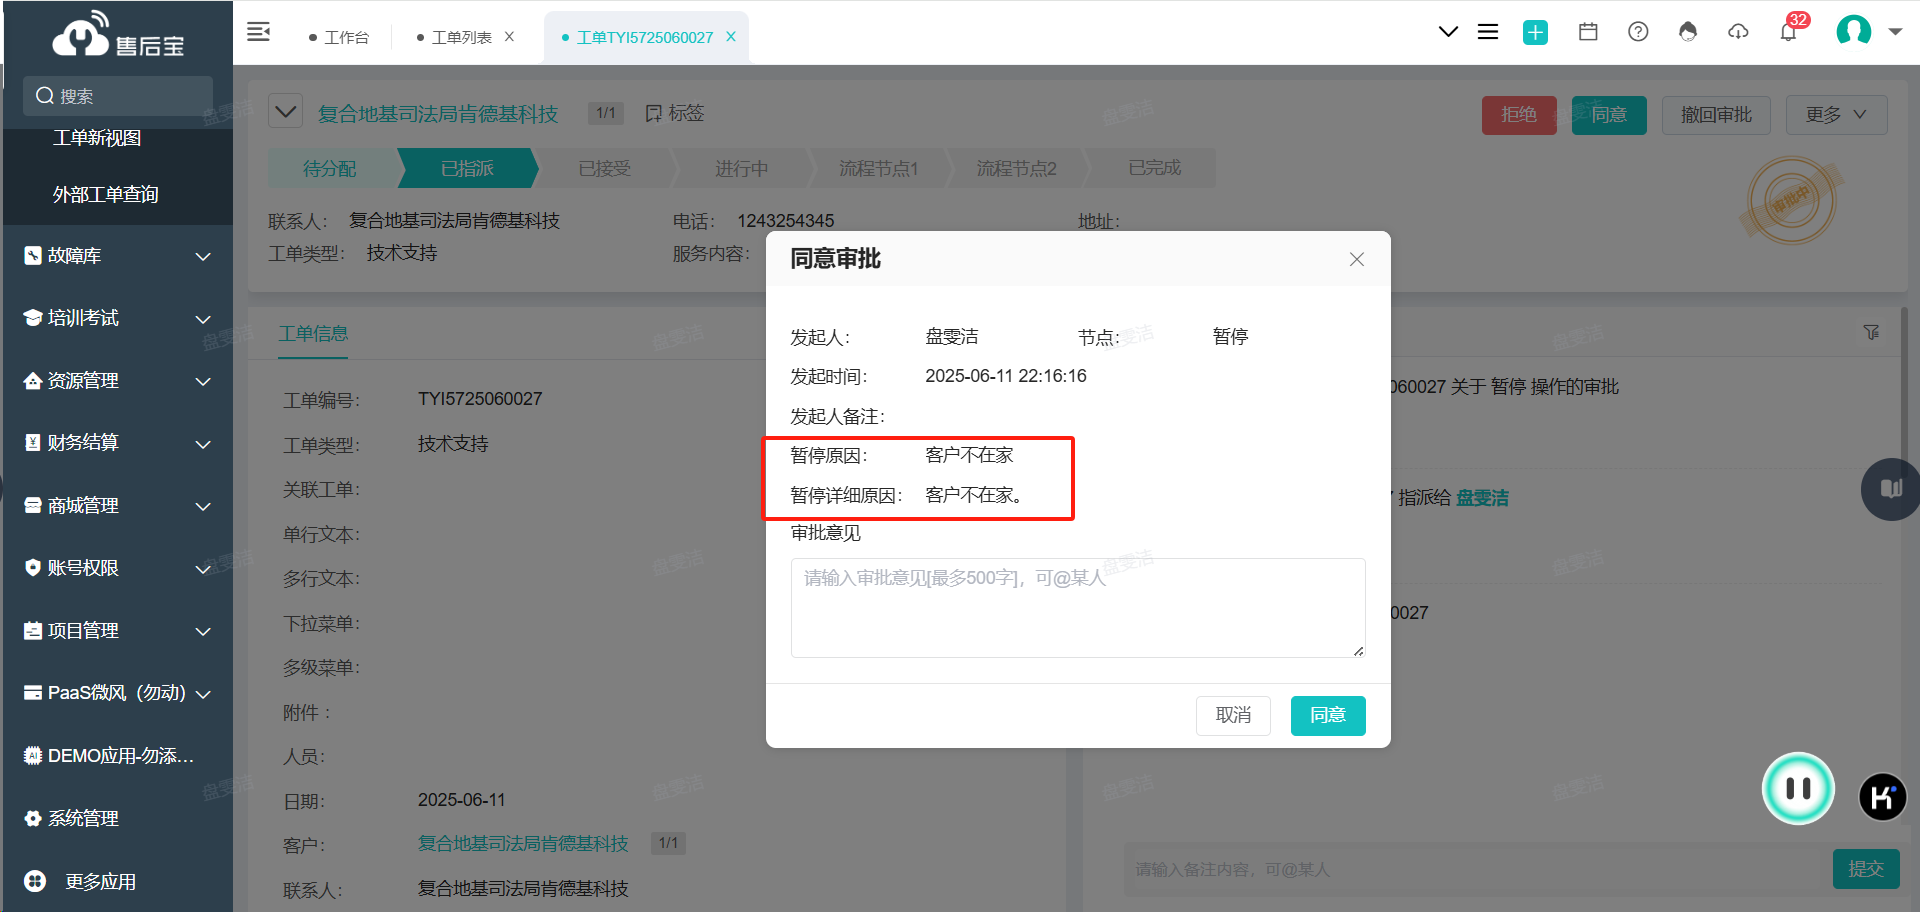The image size is (1920, 912).
Task: Expand the 资源管理 sidebar menu
Action: 118,381
